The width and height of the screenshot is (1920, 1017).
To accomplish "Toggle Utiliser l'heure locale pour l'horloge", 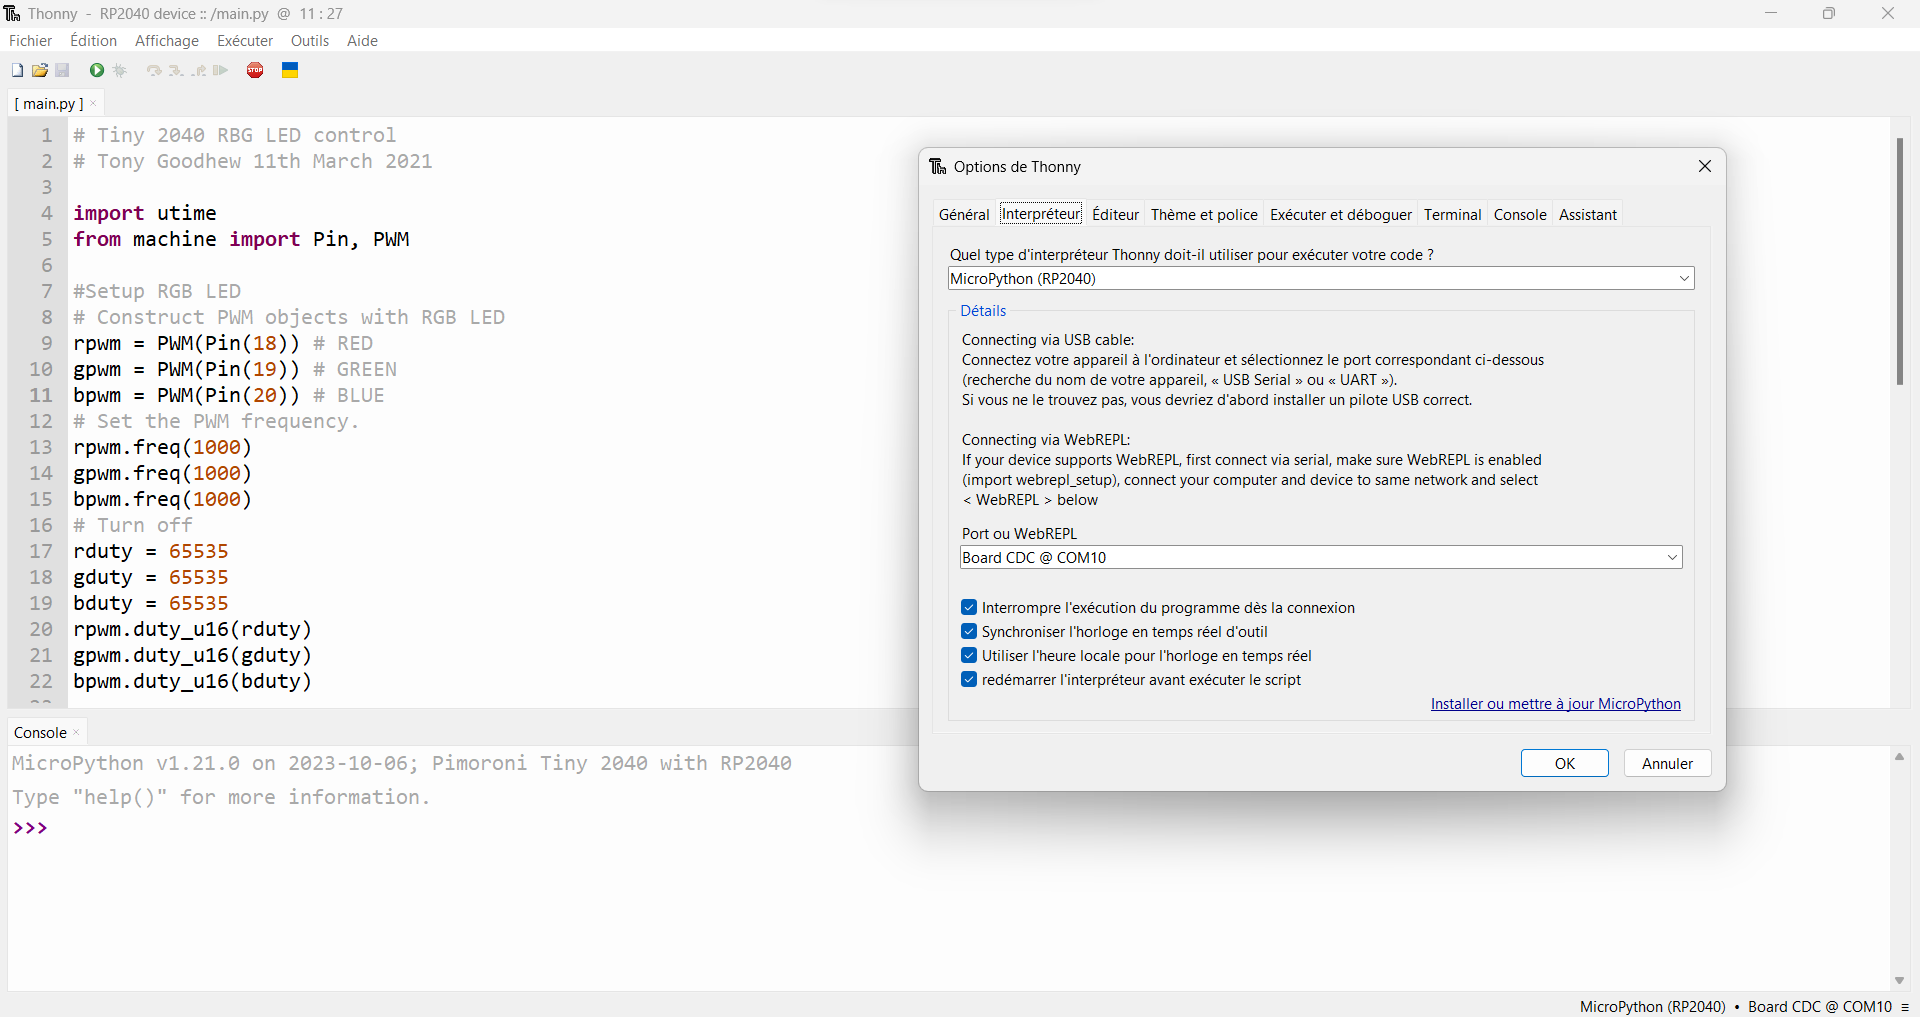I will click(969, 655).
